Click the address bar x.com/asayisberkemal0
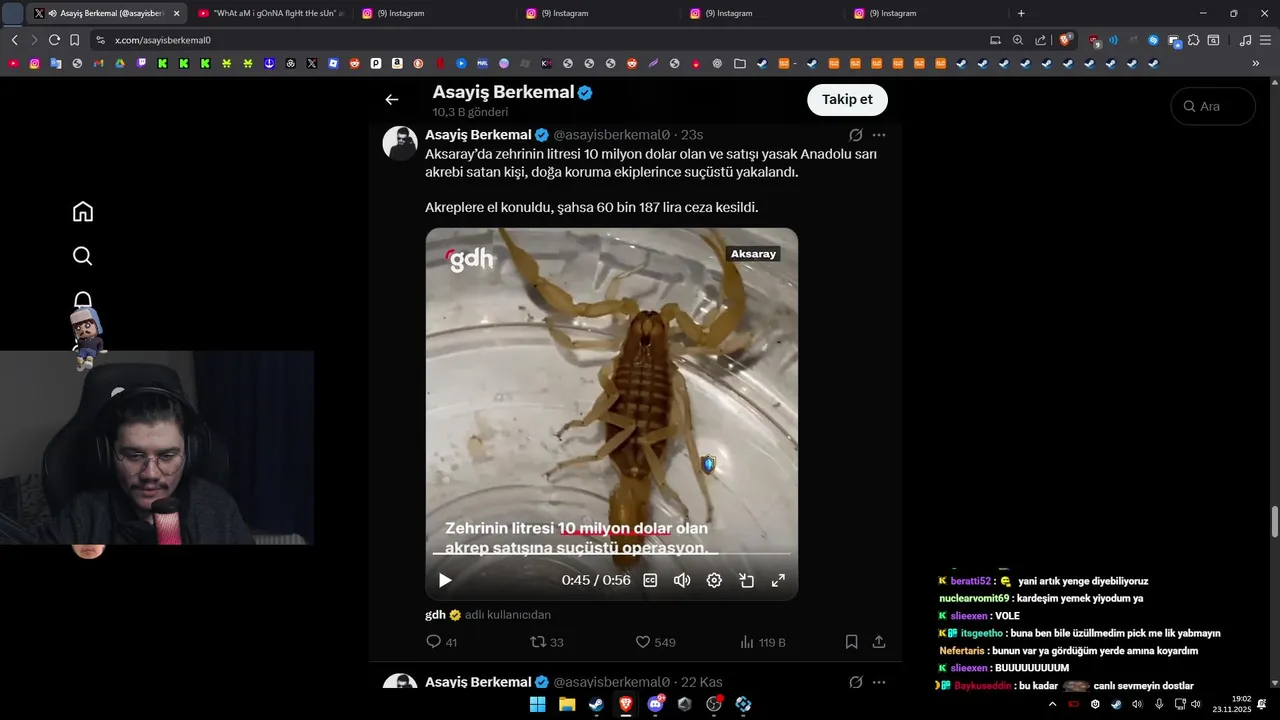This screenshot has height=720, width=1280. (162, 40)
